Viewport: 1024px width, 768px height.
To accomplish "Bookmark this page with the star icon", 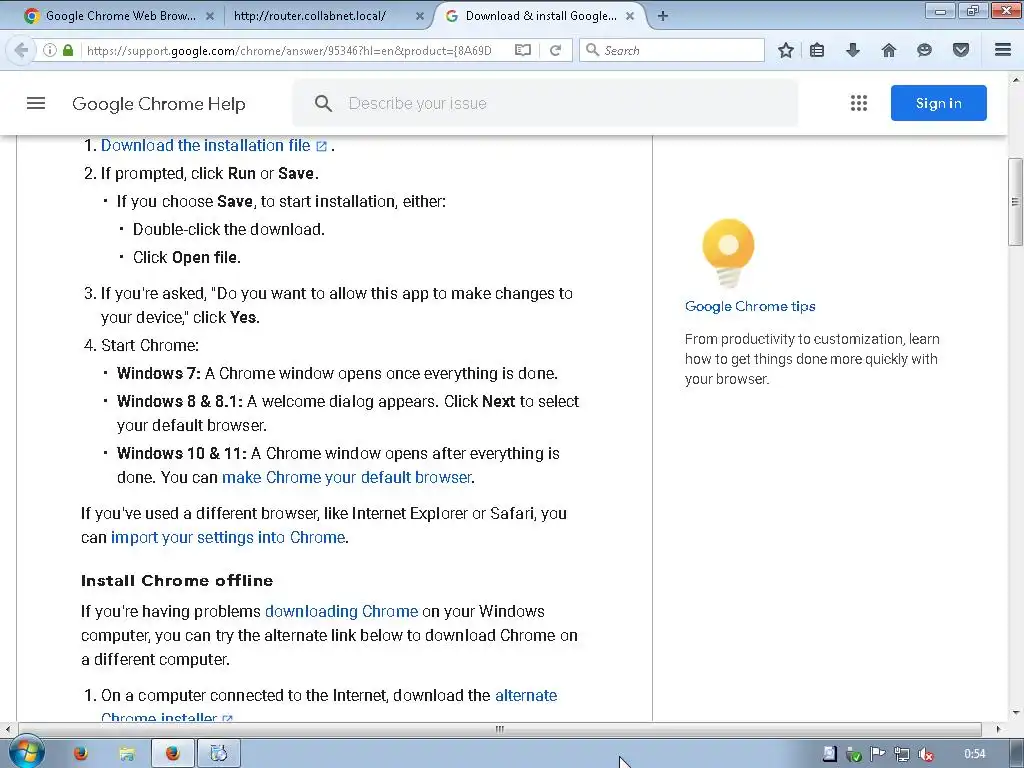I will coord(786,50).
